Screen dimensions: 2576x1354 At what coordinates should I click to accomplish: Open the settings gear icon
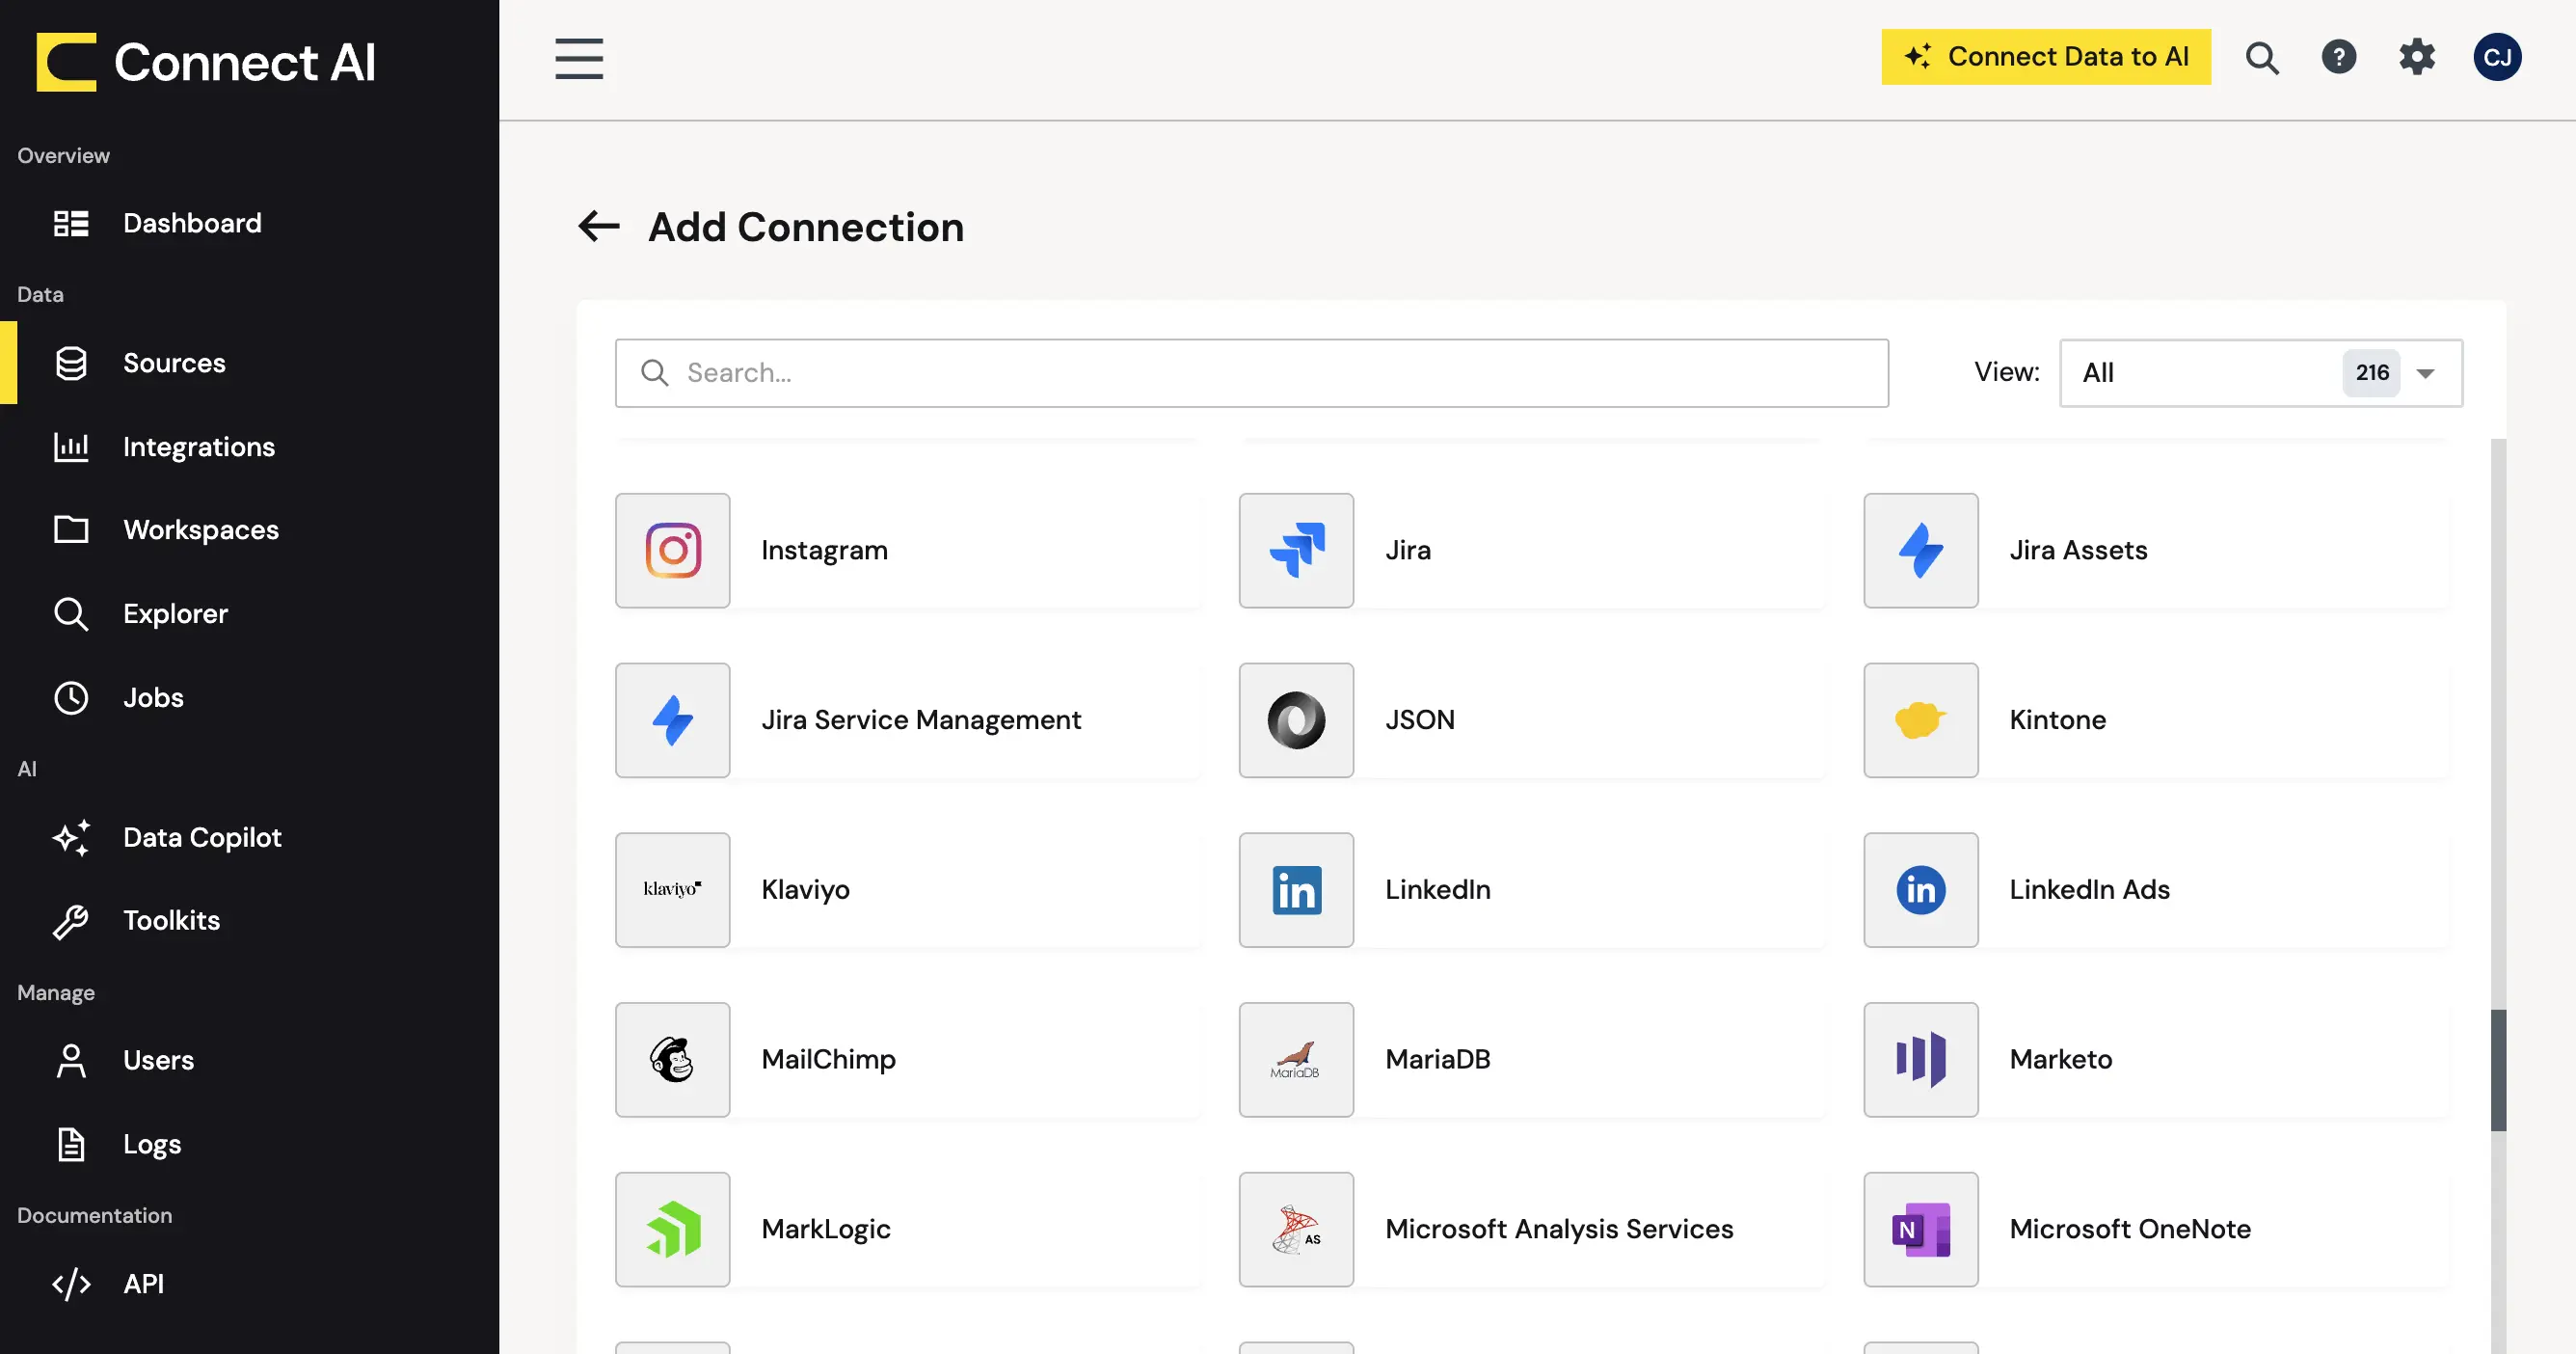click(2417, 57)
